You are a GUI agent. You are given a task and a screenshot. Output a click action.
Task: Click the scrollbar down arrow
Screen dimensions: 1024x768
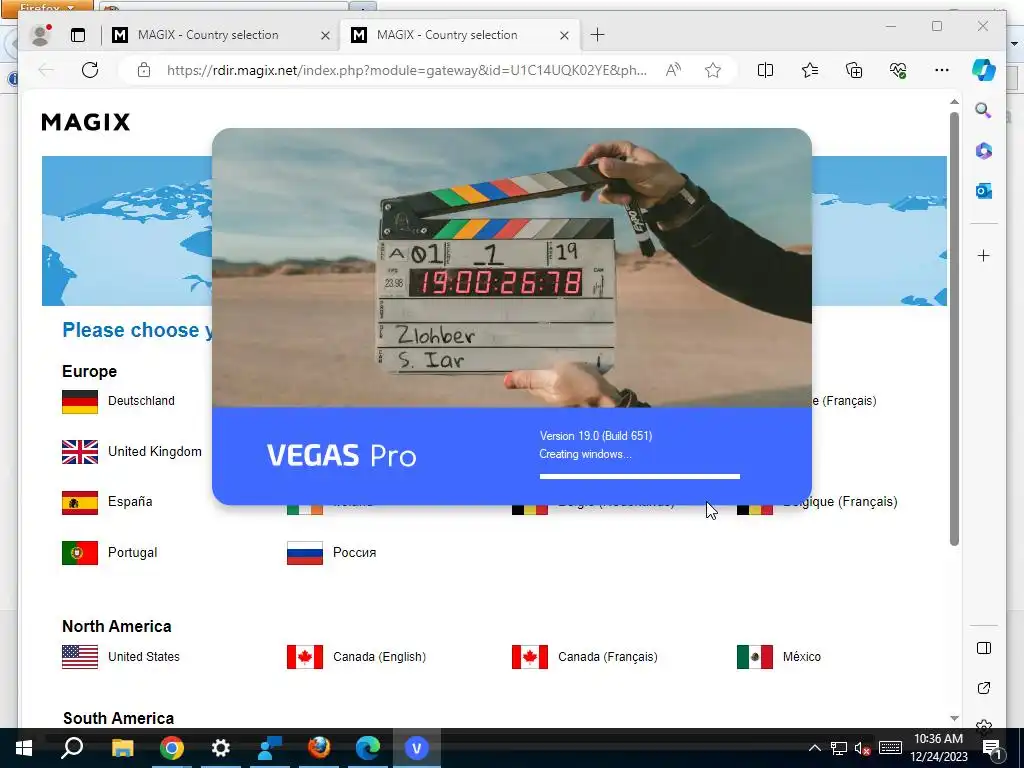[x=954, y=718]
